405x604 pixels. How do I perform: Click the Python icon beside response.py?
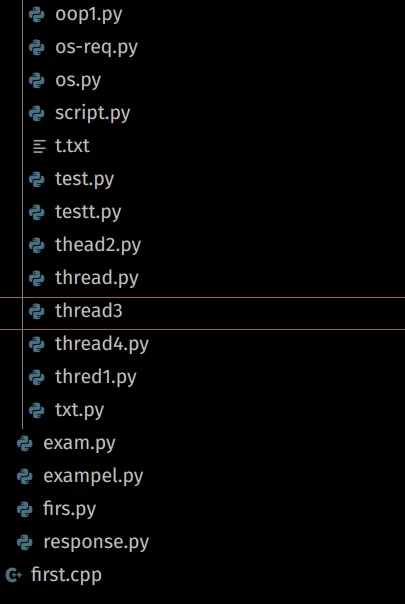(25, 542)
